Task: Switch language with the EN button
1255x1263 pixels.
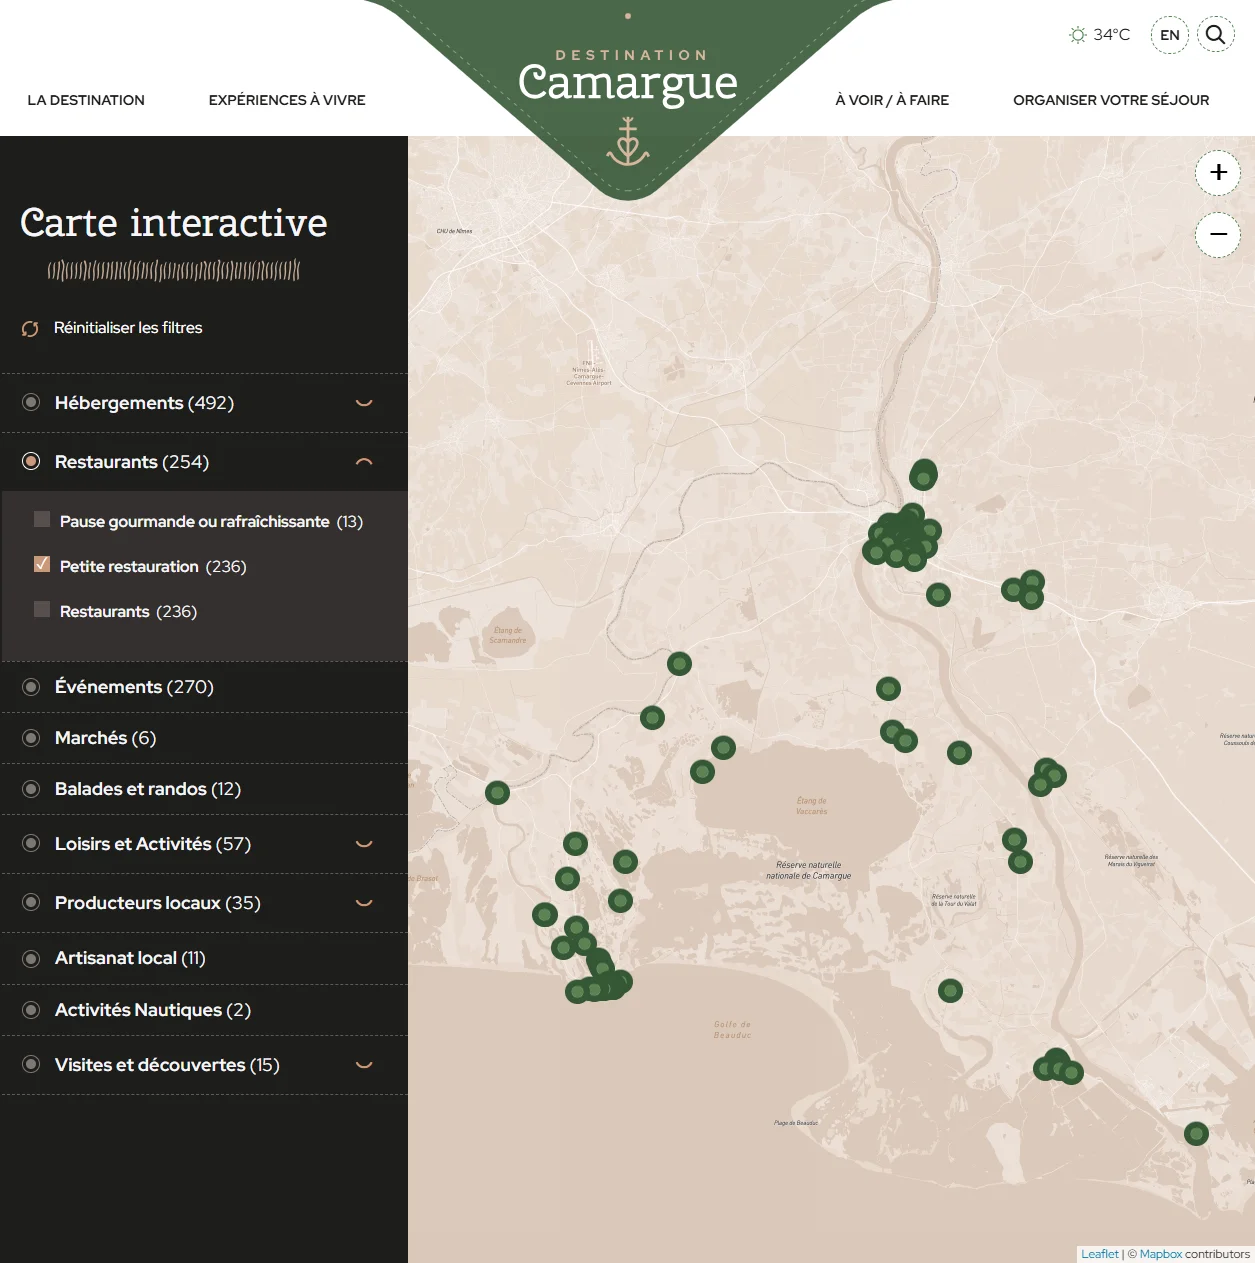Action: click(1170, 35)
